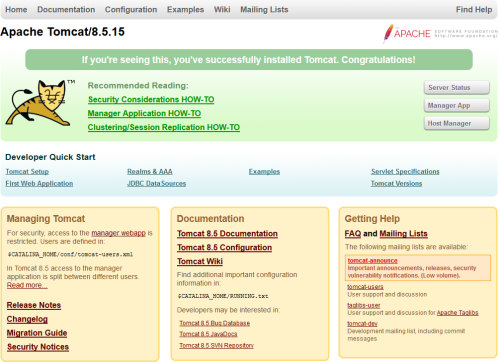Open the Configuration menu item
Screen dimensions: 500x362
[131, 10]
